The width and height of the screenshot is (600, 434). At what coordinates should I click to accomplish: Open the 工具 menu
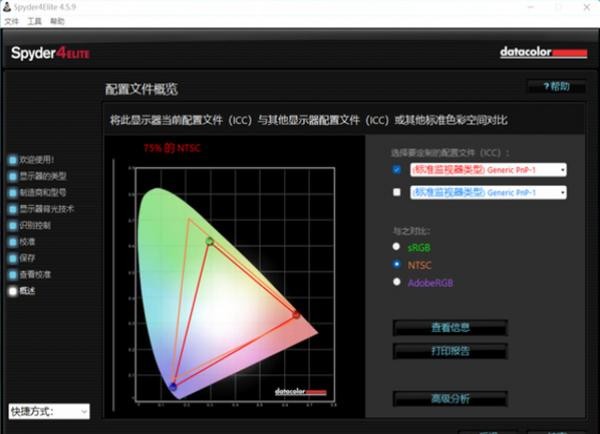pyautogui.click(x=34, y=21)
